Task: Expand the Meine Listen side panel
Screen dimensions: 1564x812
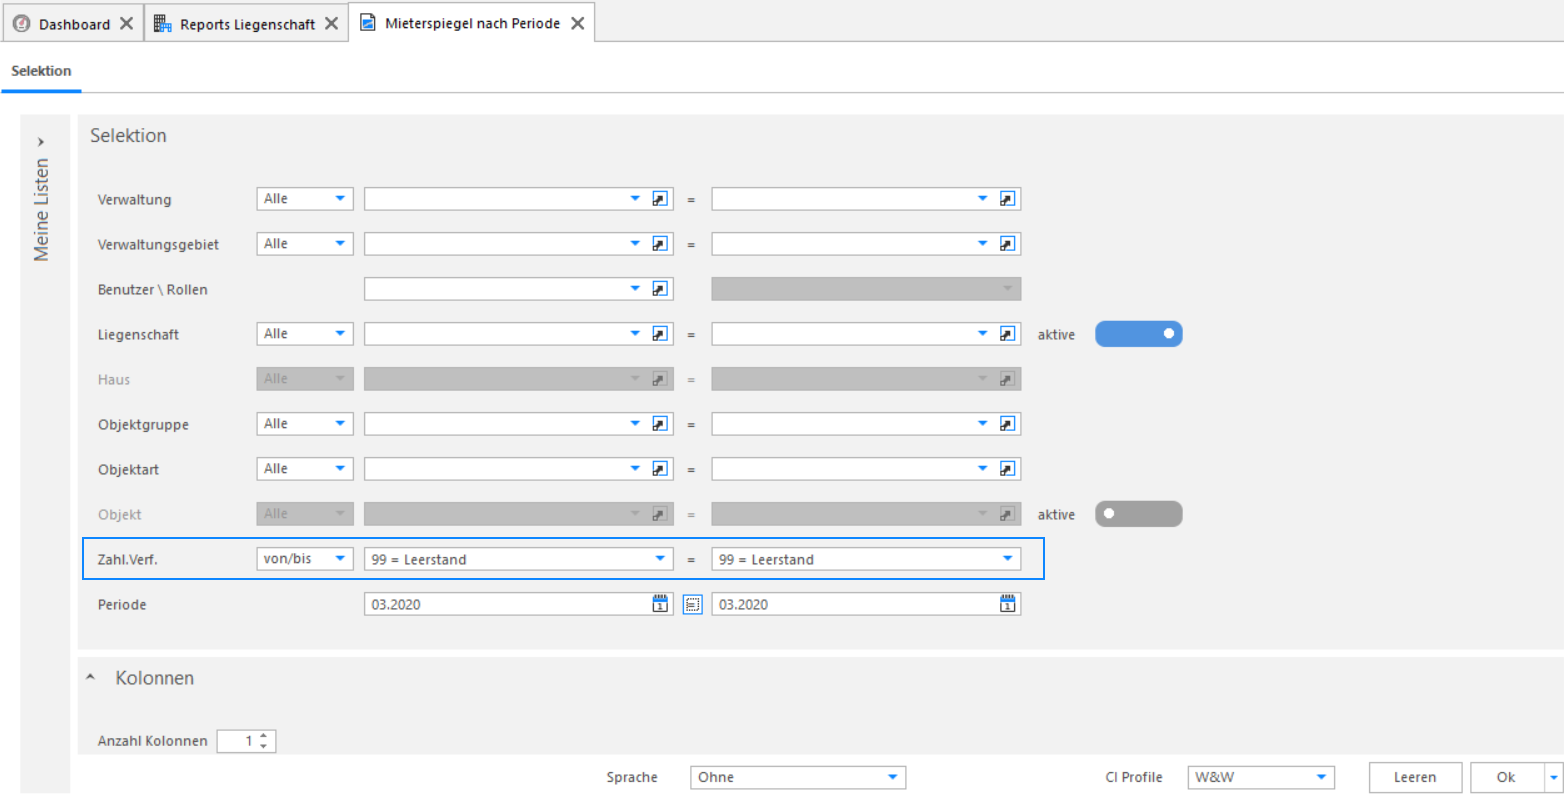Action: [x=41, y=142]
